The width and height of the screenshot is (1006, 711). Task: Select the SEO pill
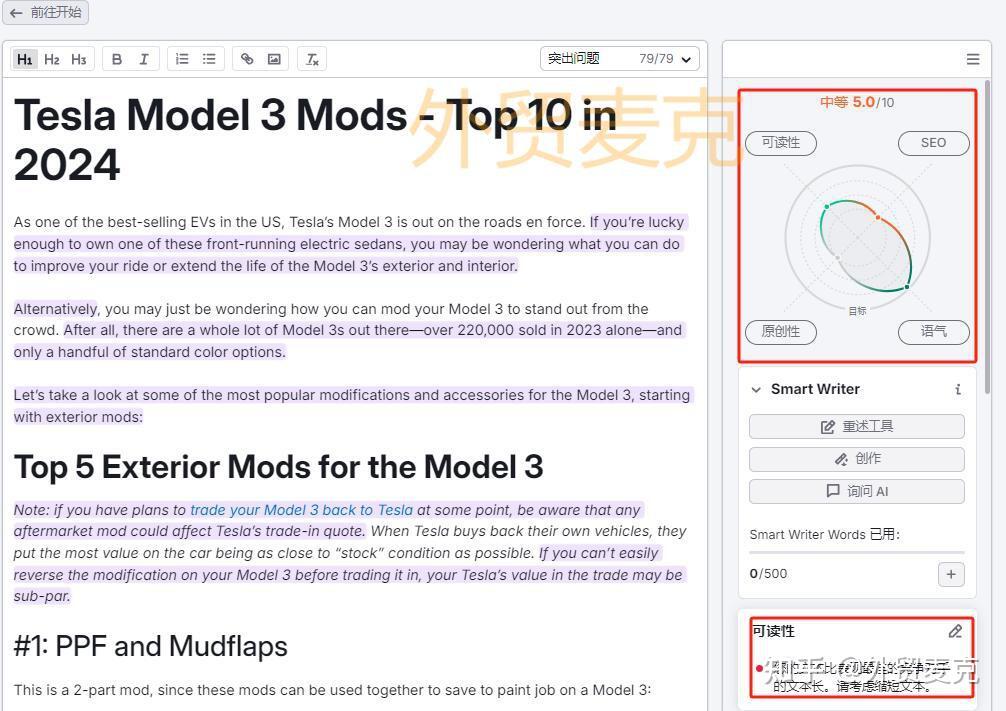(933, 143)
